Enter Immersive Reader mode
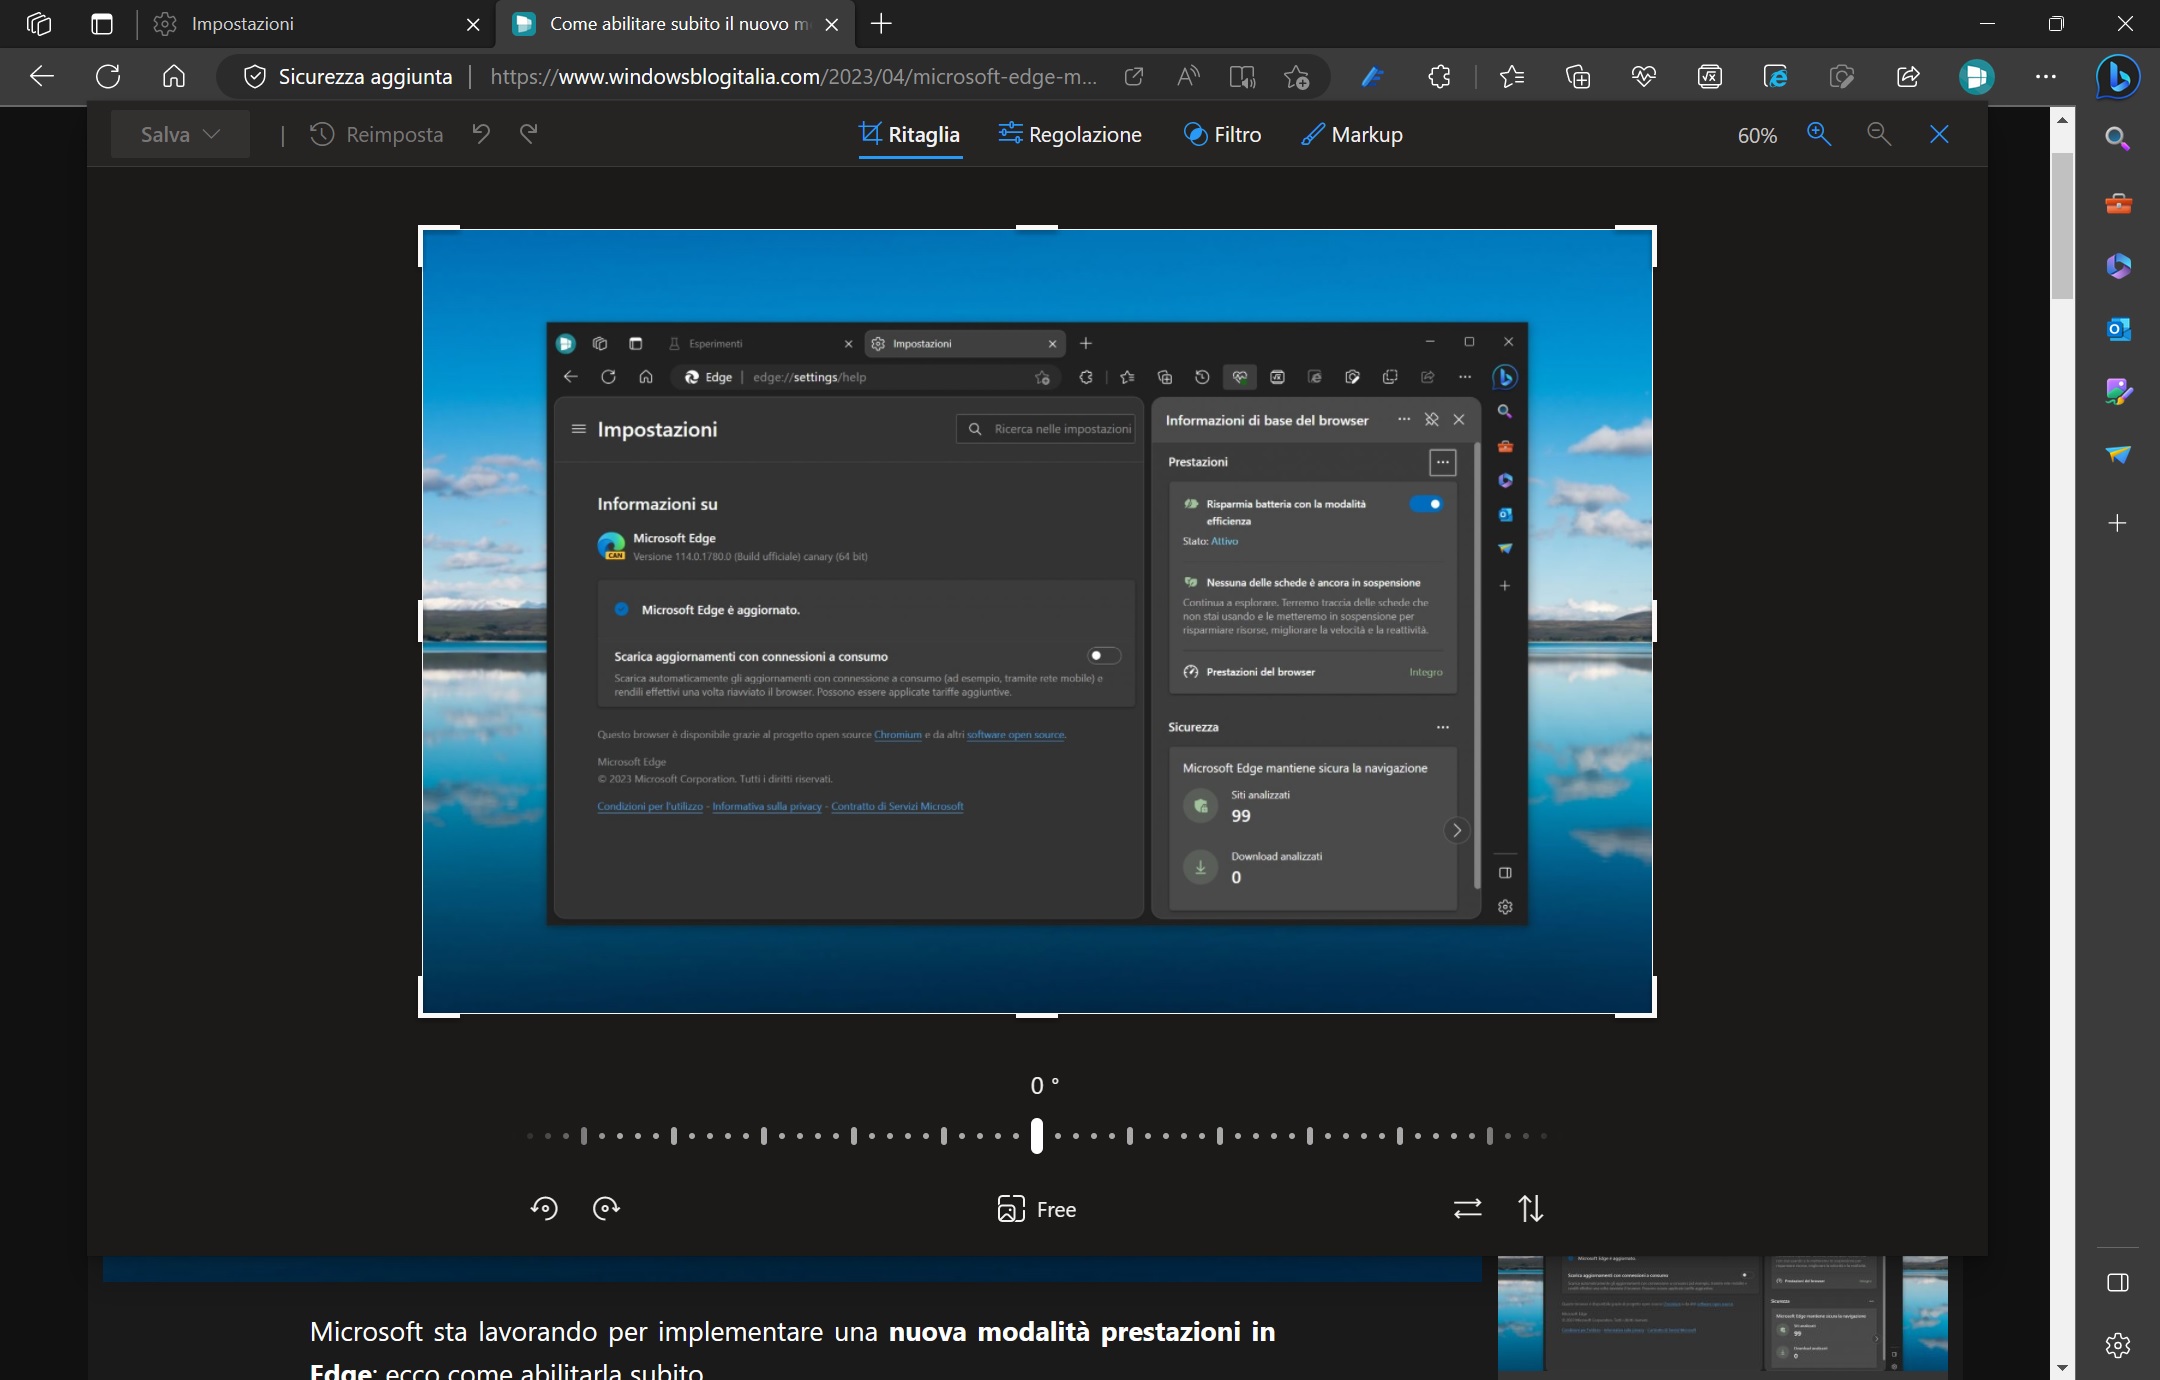 tap(1242, 77)
